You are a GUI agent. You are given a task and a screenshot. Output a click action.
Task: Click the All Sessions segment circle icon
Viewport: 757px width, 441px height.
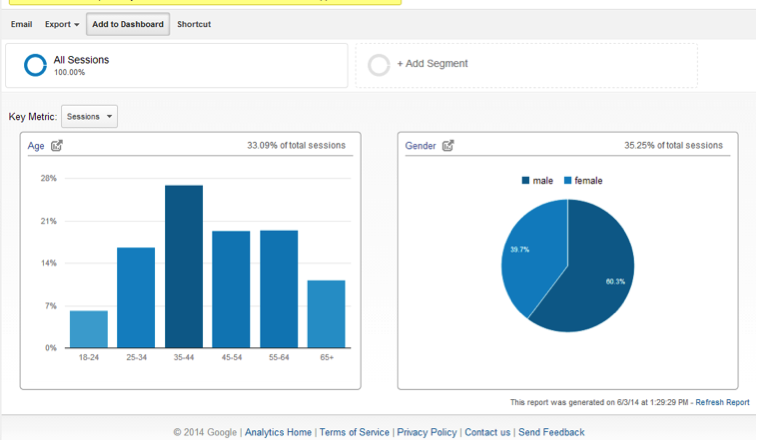tap(35, 65)
